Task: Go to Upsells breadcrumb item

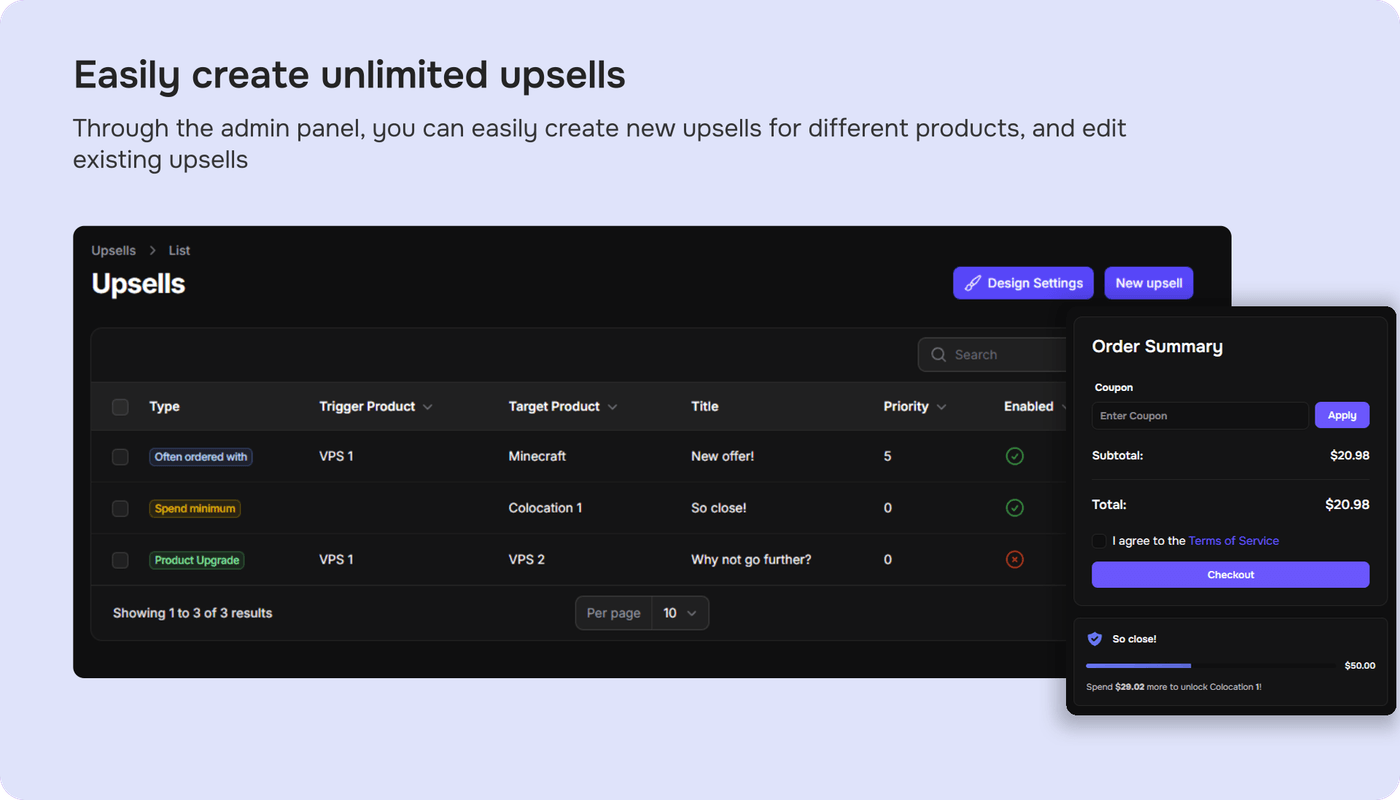Action: (113, 251)
